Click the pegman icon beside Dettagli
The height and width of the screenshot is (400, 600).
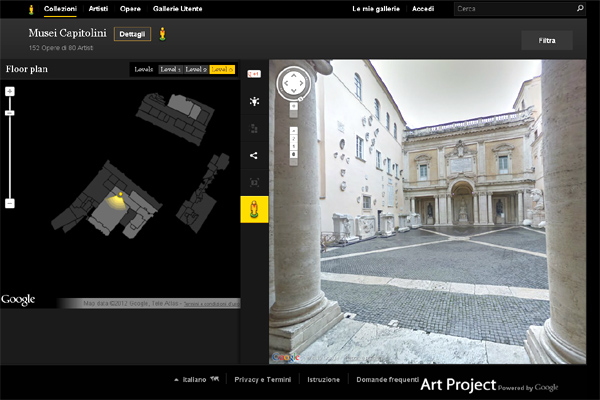click(163, 34)
